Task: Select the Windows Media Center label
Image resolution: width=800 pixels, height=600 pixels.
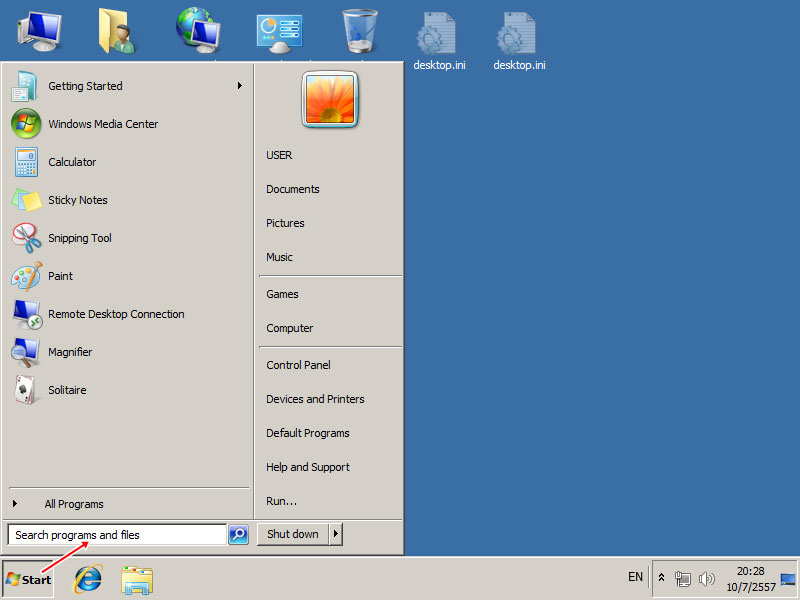Action: 103,124
